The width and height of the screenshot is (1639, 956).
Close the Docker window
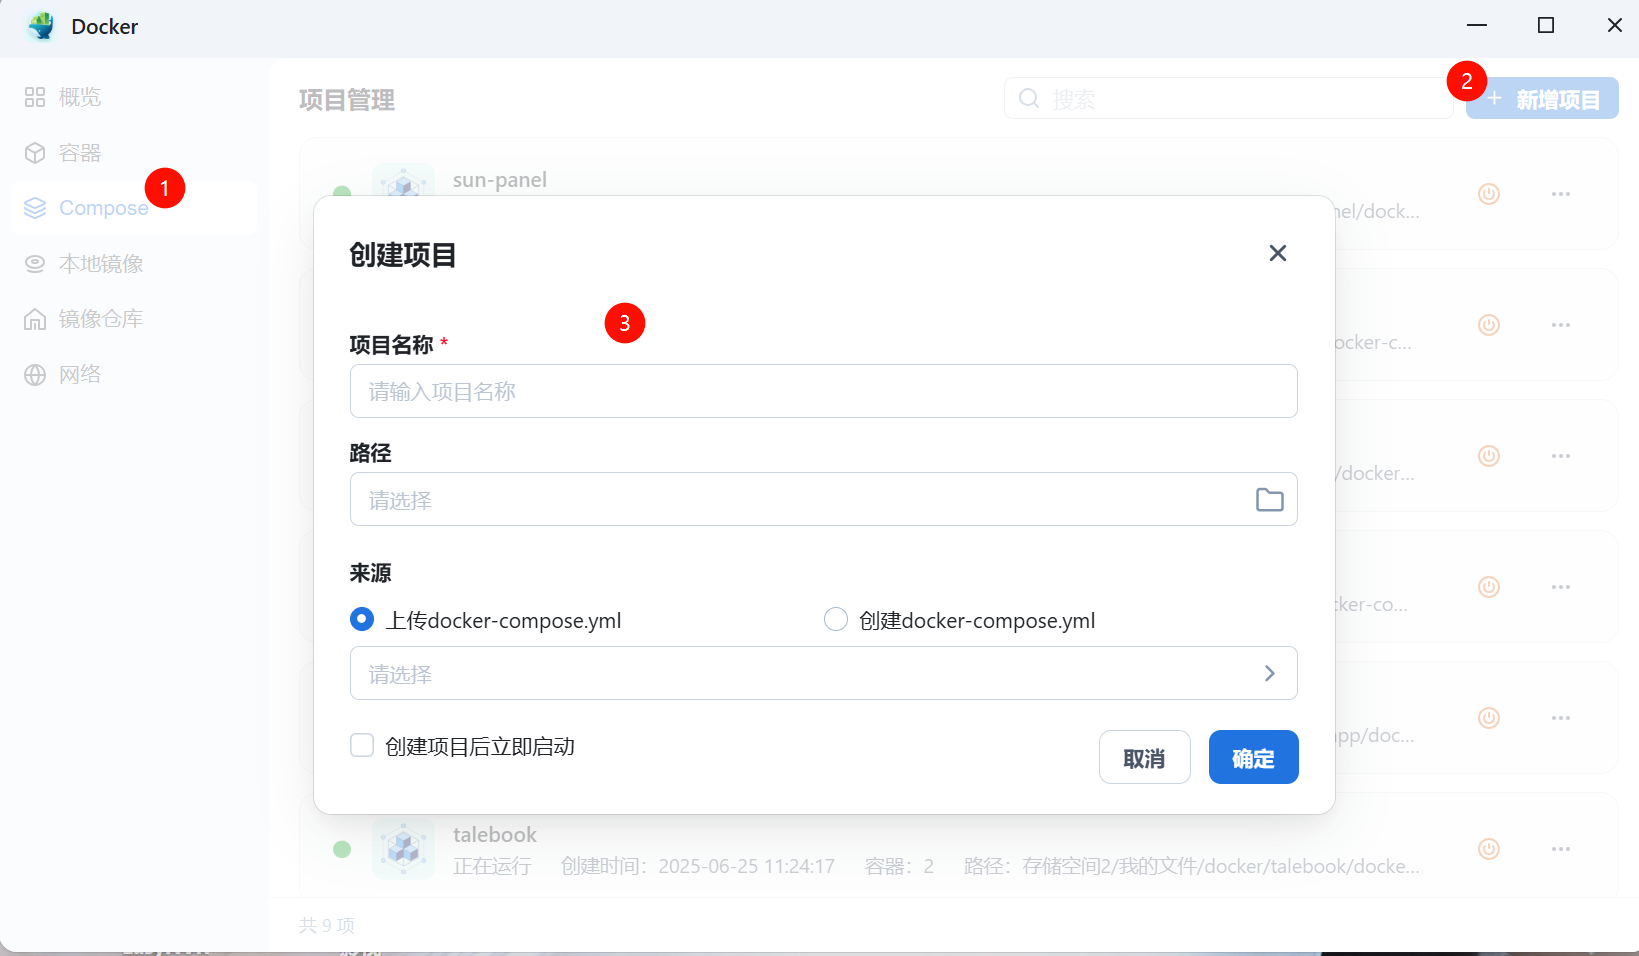[x=1615, y=25]
